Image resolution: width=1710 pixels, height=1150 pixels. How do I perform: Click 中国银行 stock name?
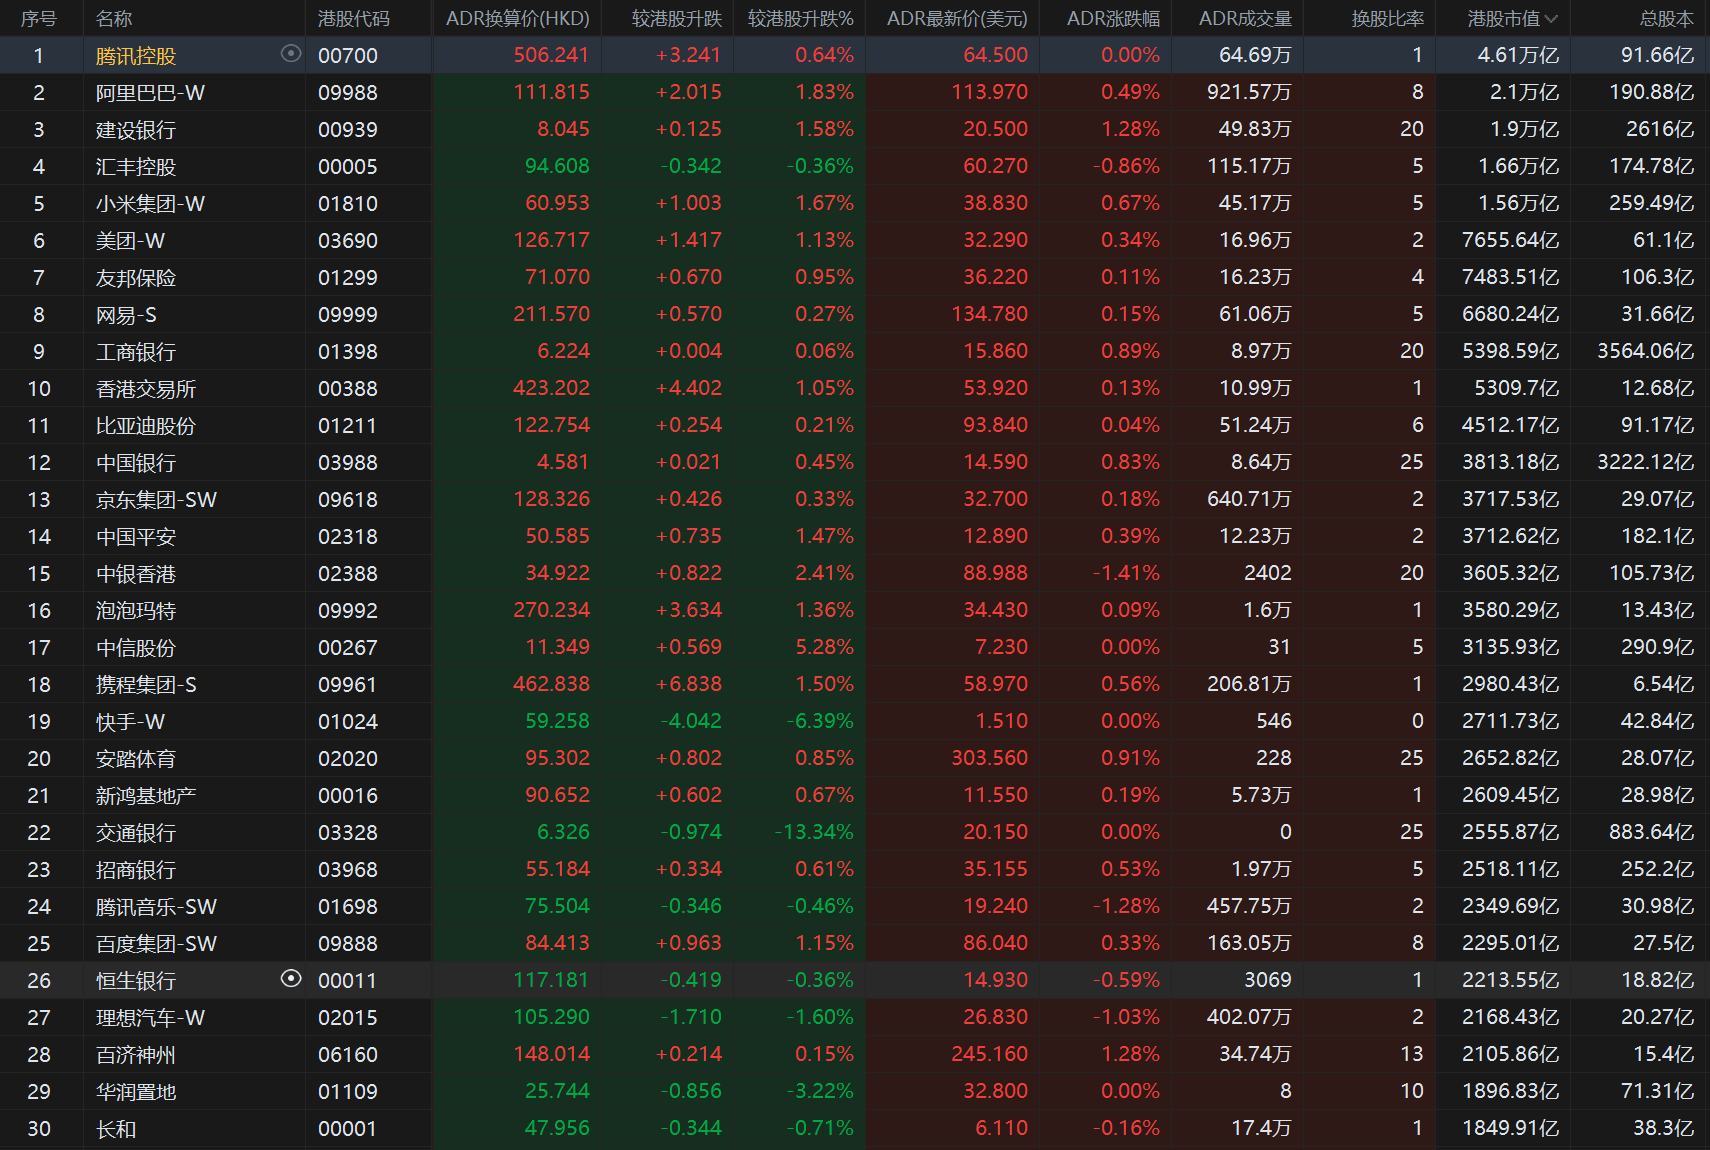[135, 463]
